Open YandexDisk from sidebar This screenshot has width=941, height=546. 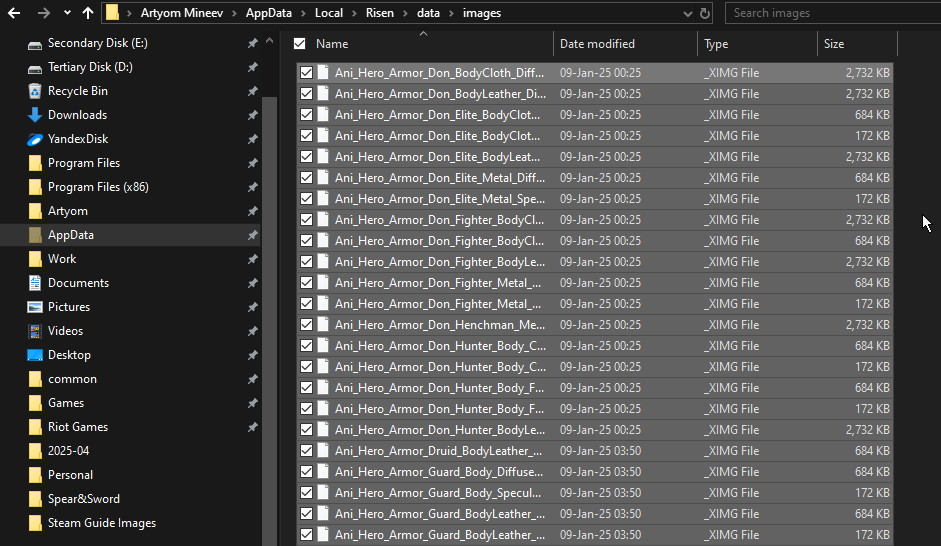(78, 139)
